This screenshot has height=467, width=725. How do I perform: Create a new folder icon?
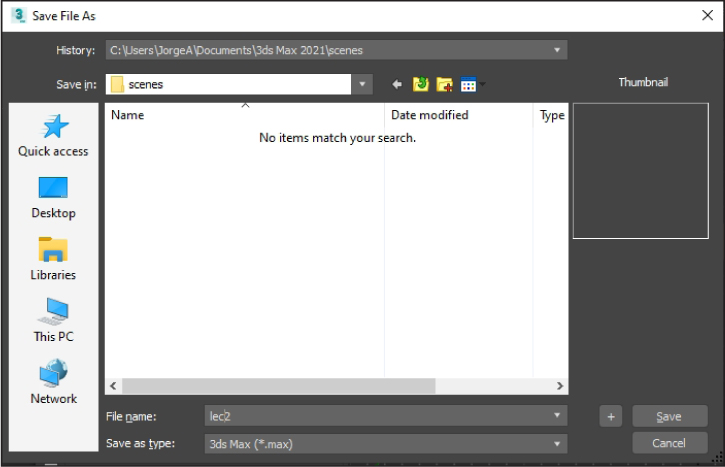click(445, 85)
